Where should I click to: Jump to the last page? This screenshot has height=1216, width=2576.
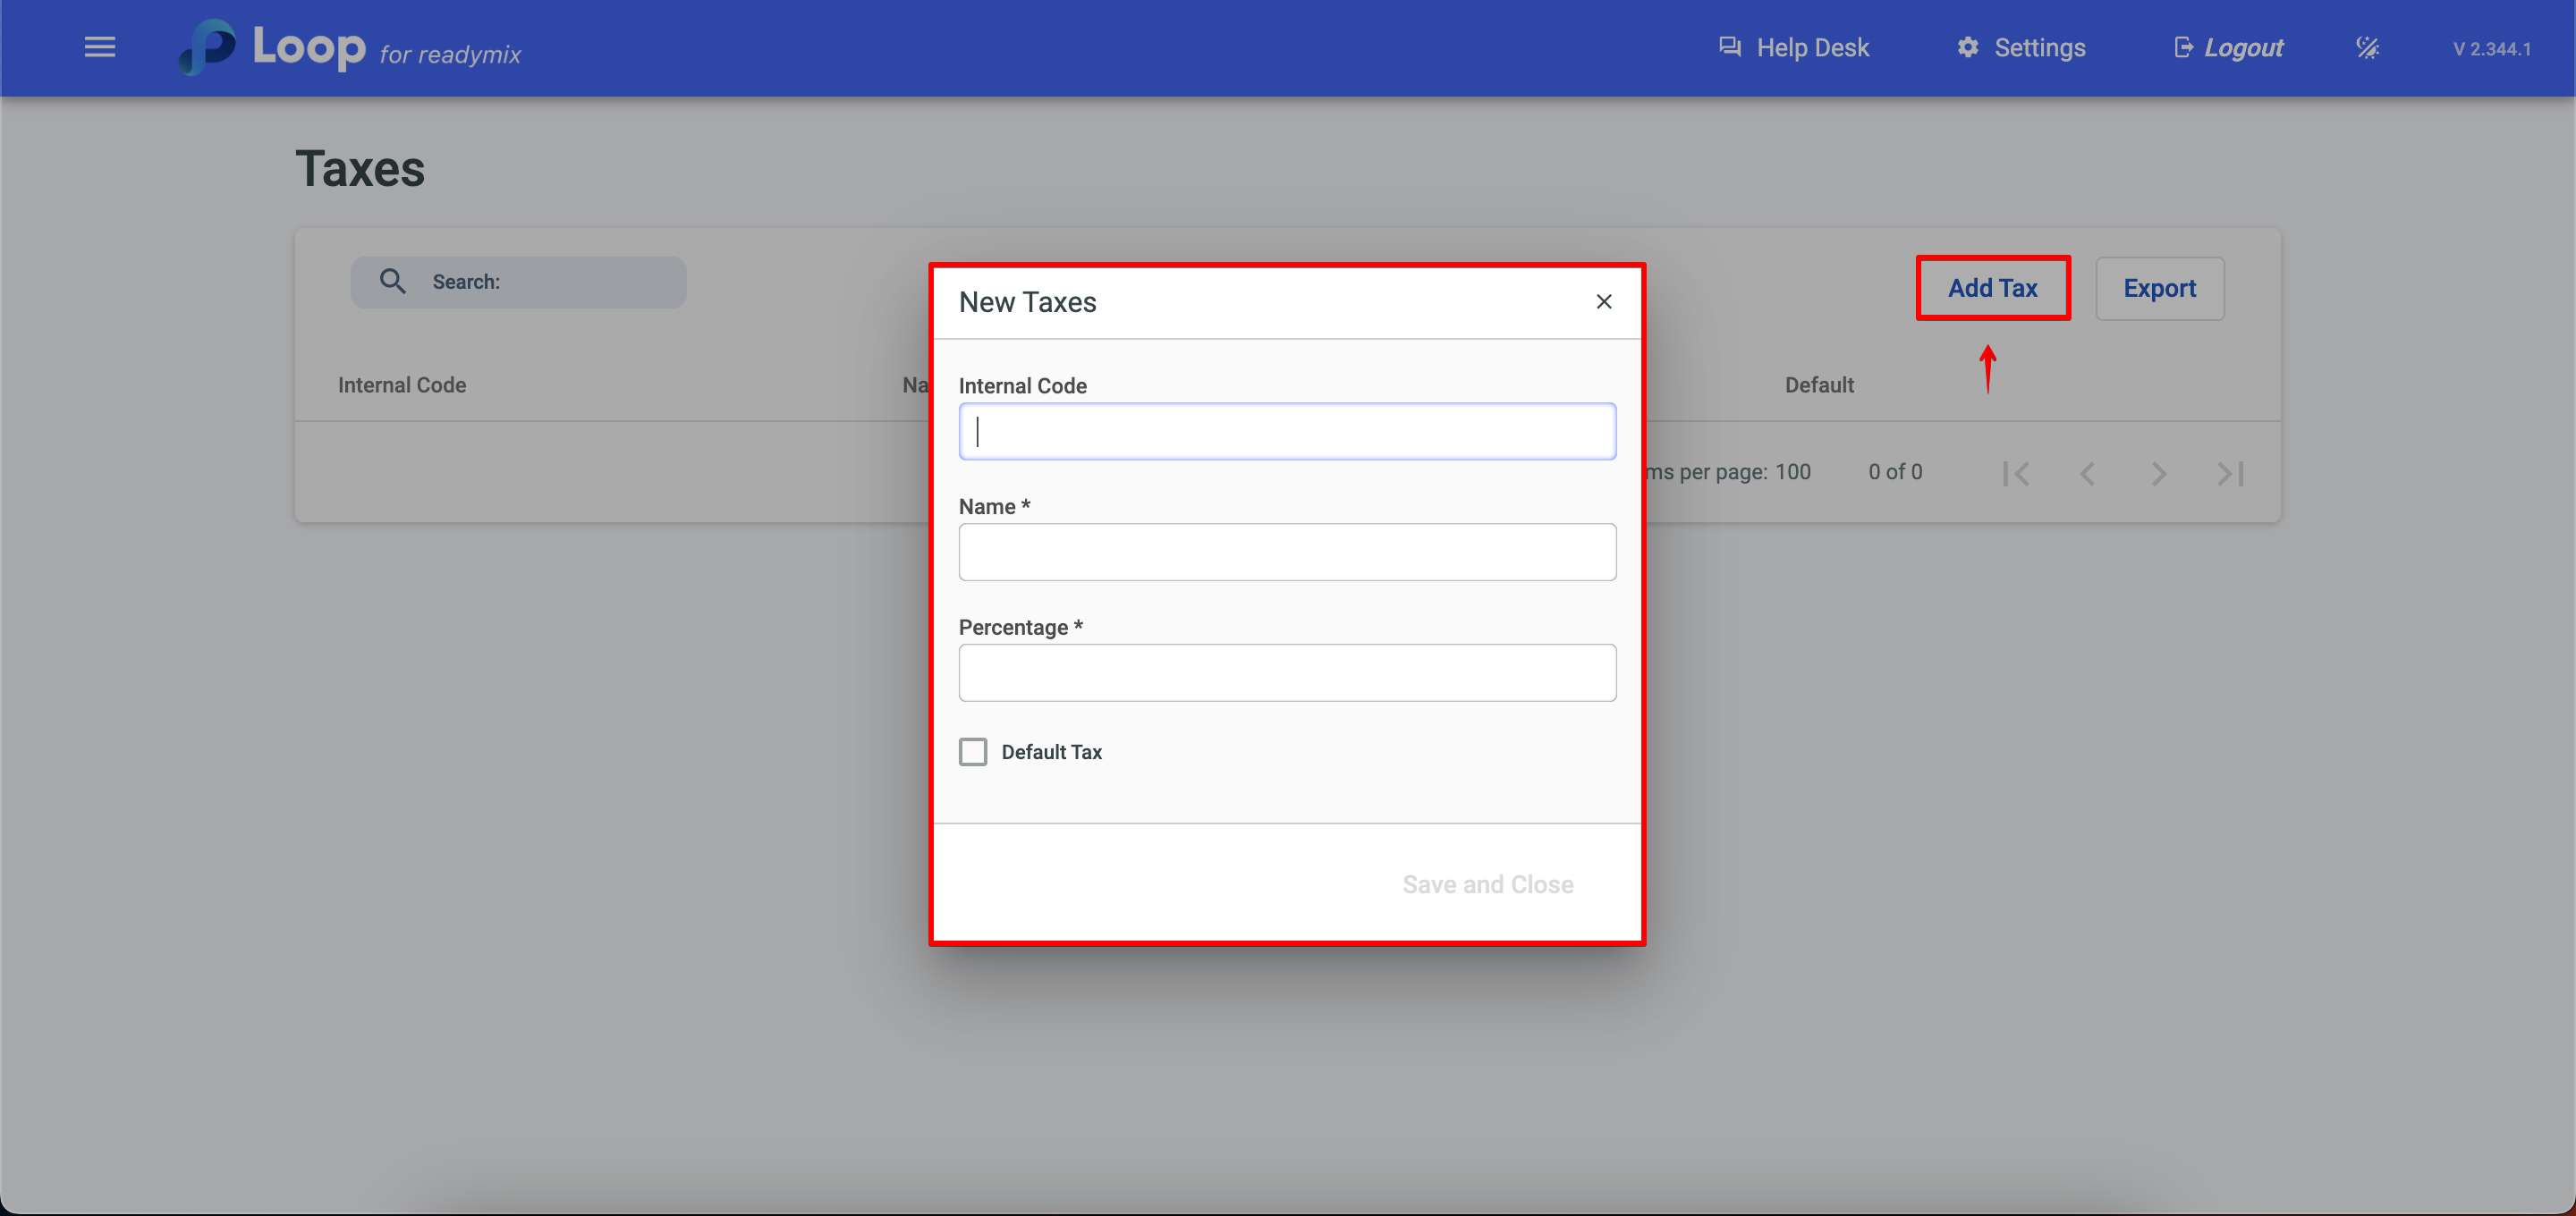click(2230, 473)
